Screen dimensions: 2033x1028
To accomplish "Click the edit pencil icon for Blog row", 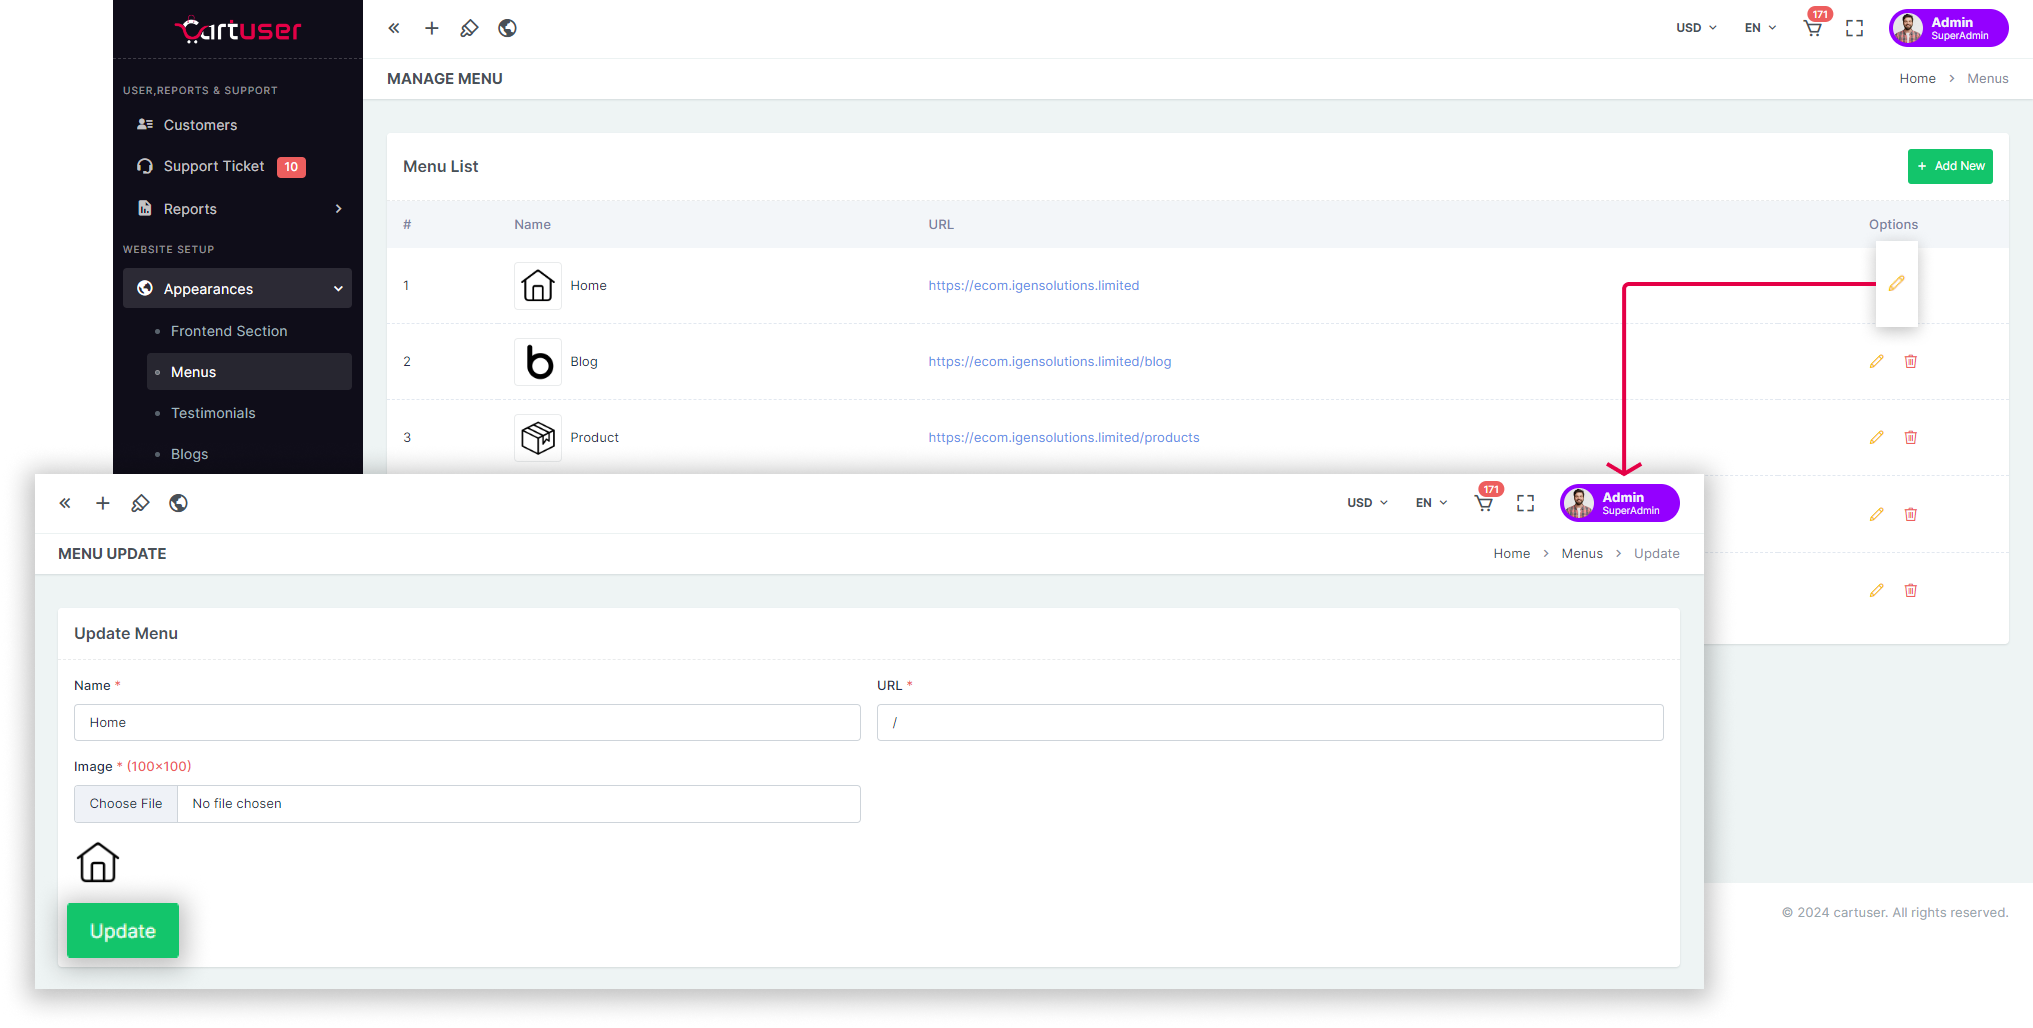I will point(1876,361).
